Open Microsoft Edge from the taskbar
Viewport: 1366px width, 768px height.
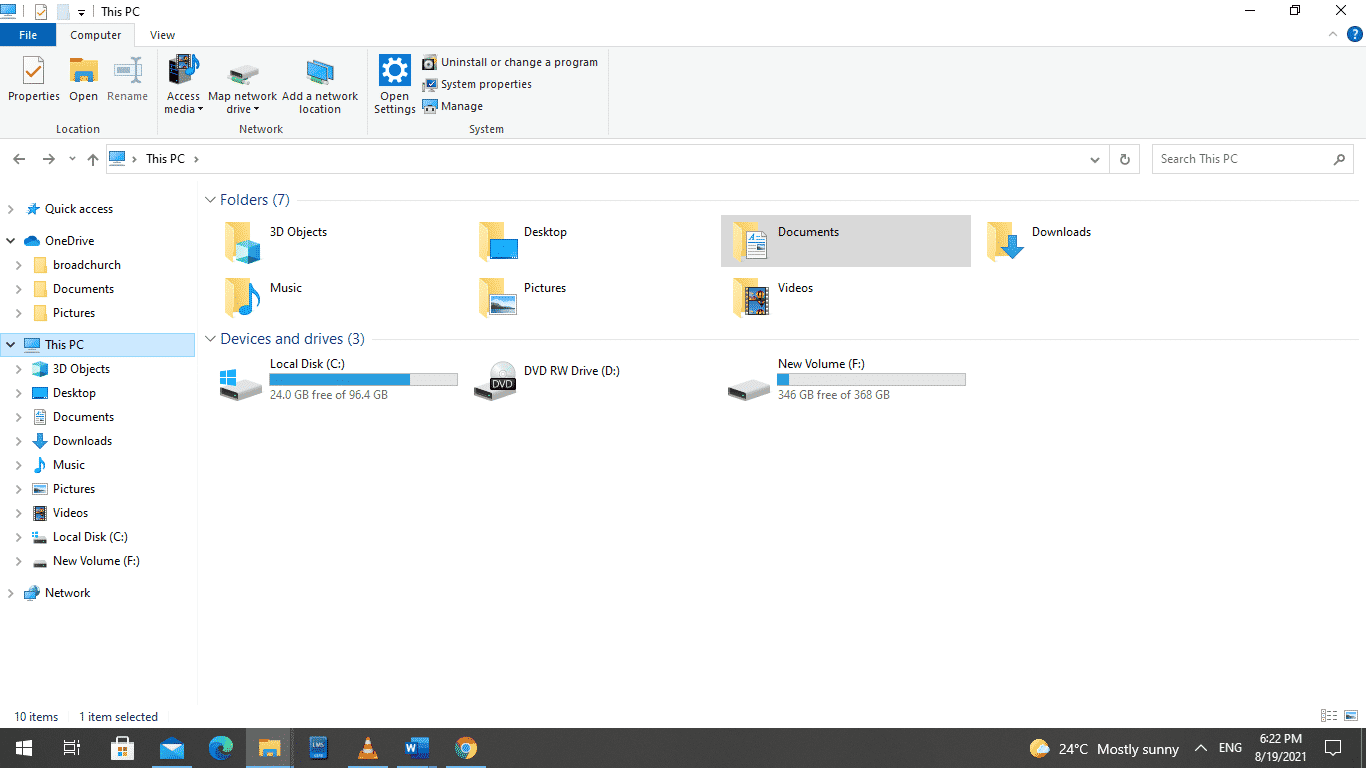click(x=220, y=748)
